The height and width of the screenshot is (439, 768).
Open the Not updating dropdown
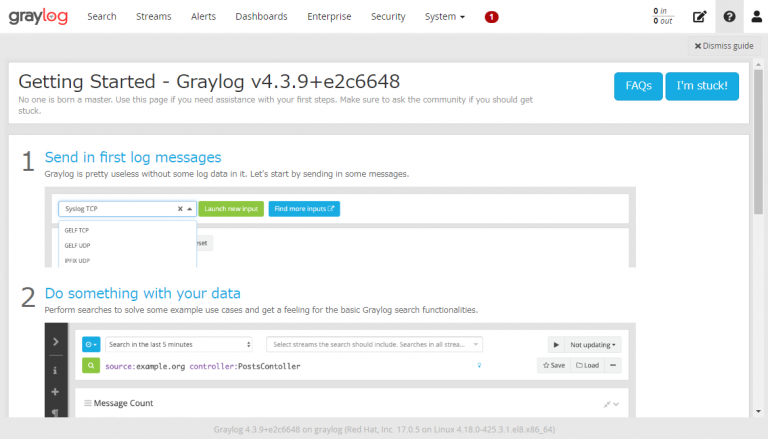tap(593, 344)
